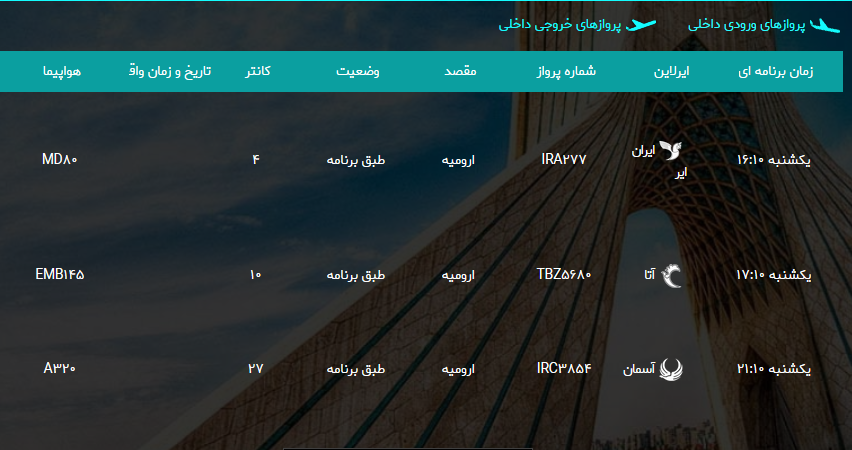Click airline name آسمان
This screenshot has height=450, width=852.
click(639, 370)
